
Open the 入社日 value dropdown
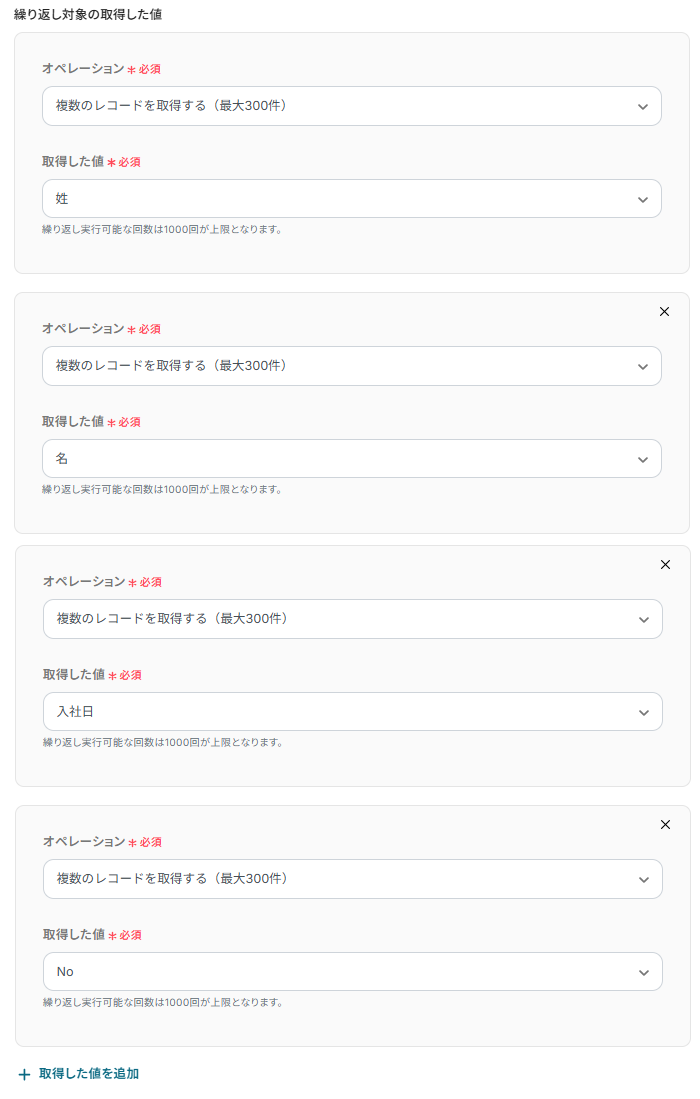pos(352,711)
